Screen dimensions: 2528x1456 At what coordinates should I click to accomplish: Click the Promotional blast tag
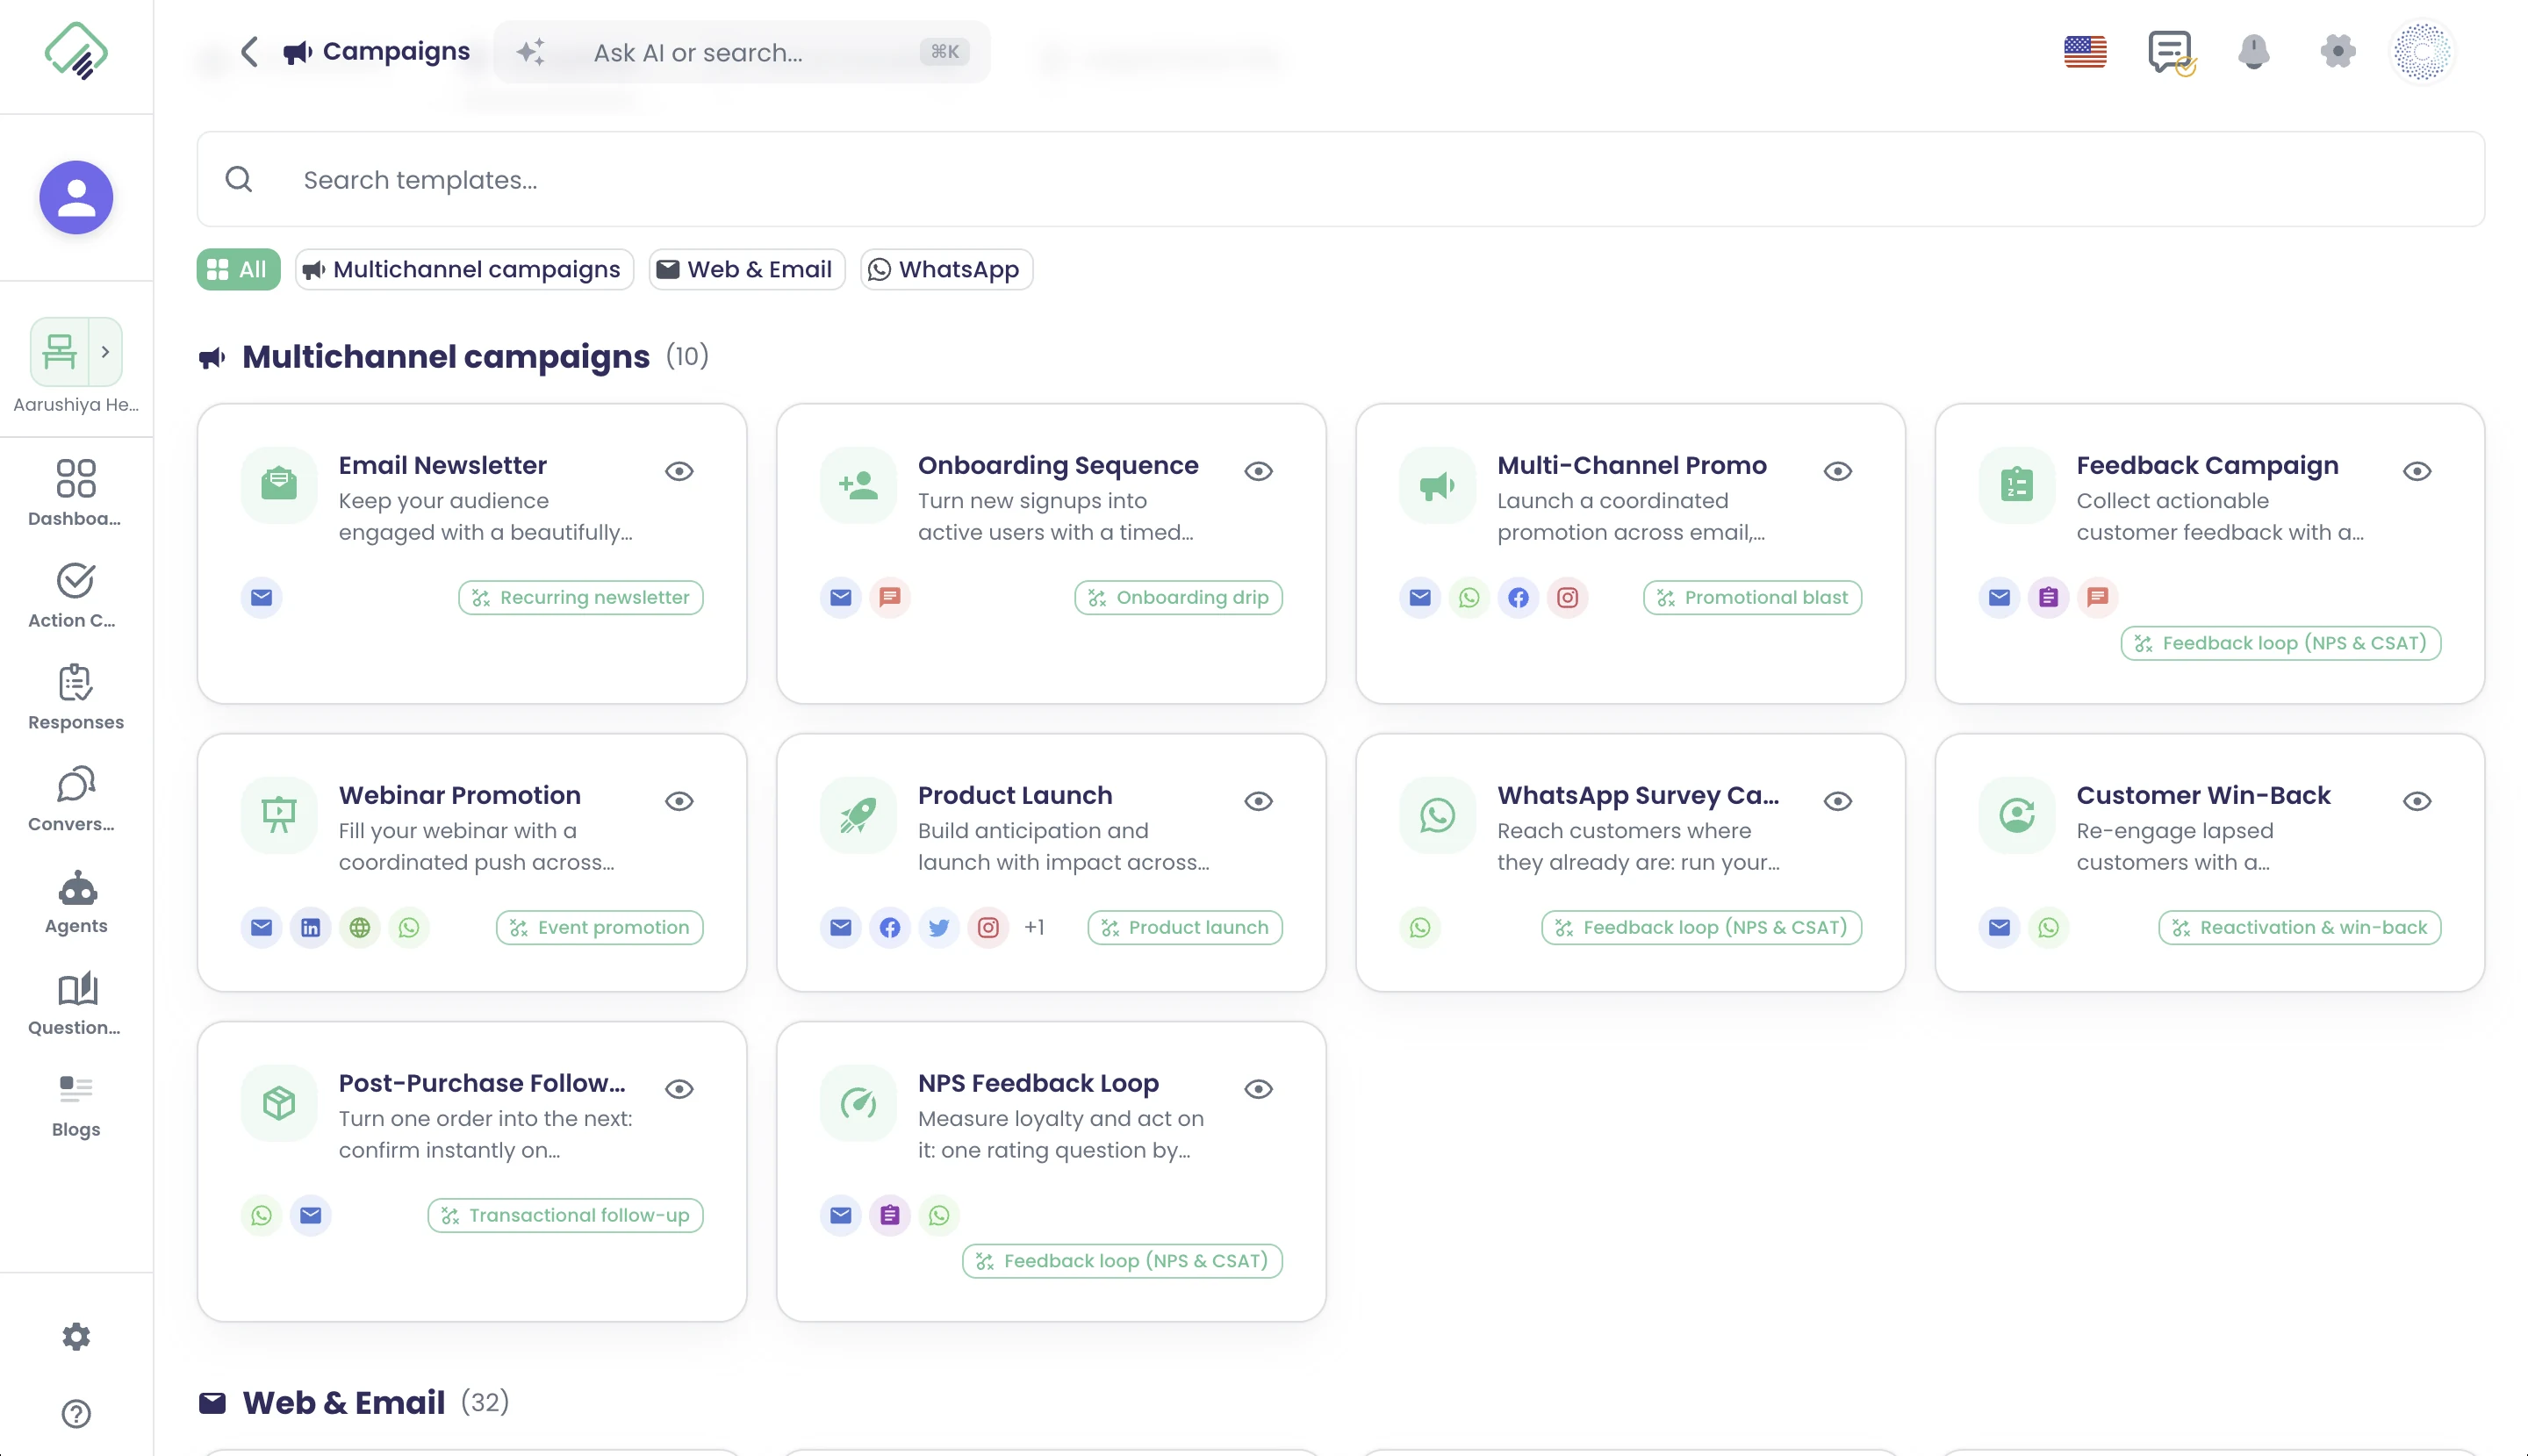tap(1752, 597)
